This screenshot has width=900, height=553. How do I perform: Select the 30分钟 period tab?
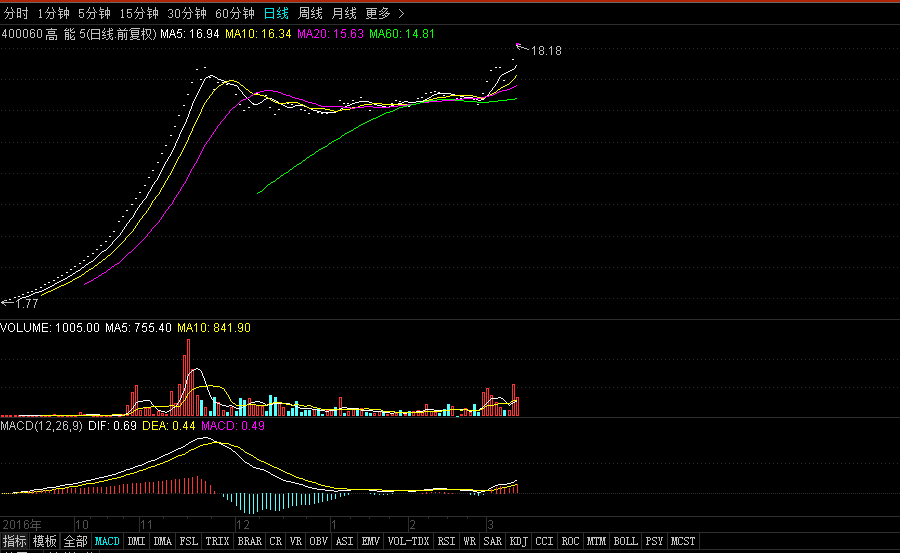(x=187, y=13)
